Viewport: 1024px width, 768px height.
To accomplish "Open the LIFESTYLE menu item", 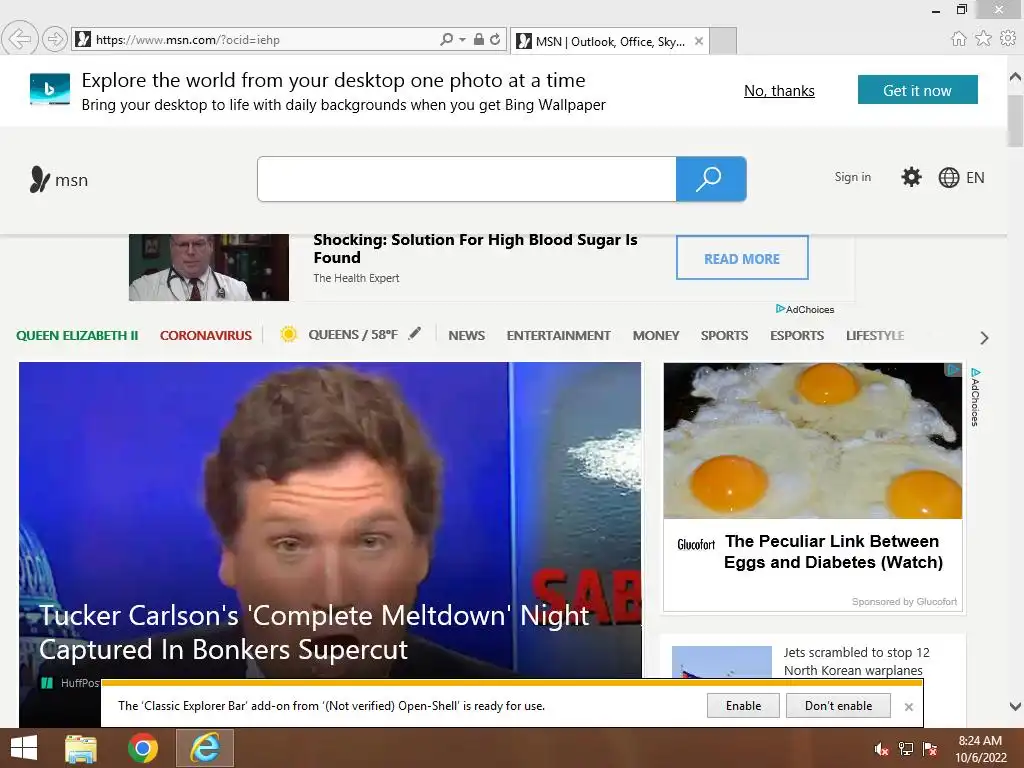I will [x=875, y=335].
